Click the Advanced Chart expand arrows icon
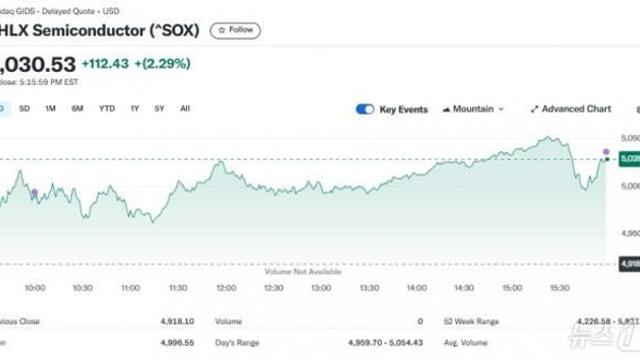 pos(534,109)
